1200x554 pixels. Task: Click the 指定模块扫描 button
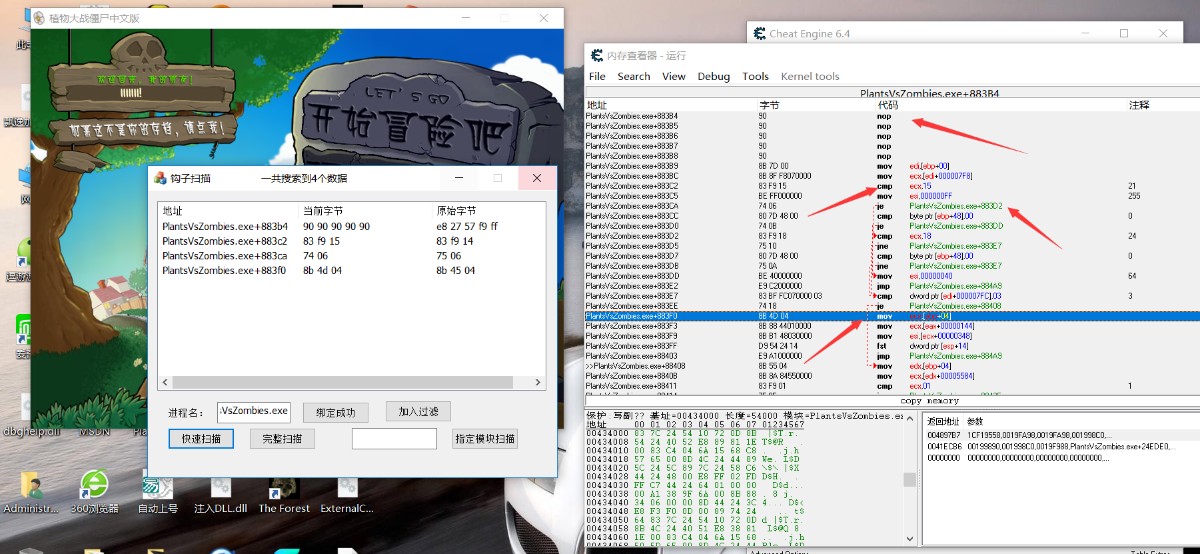(485, 438)
